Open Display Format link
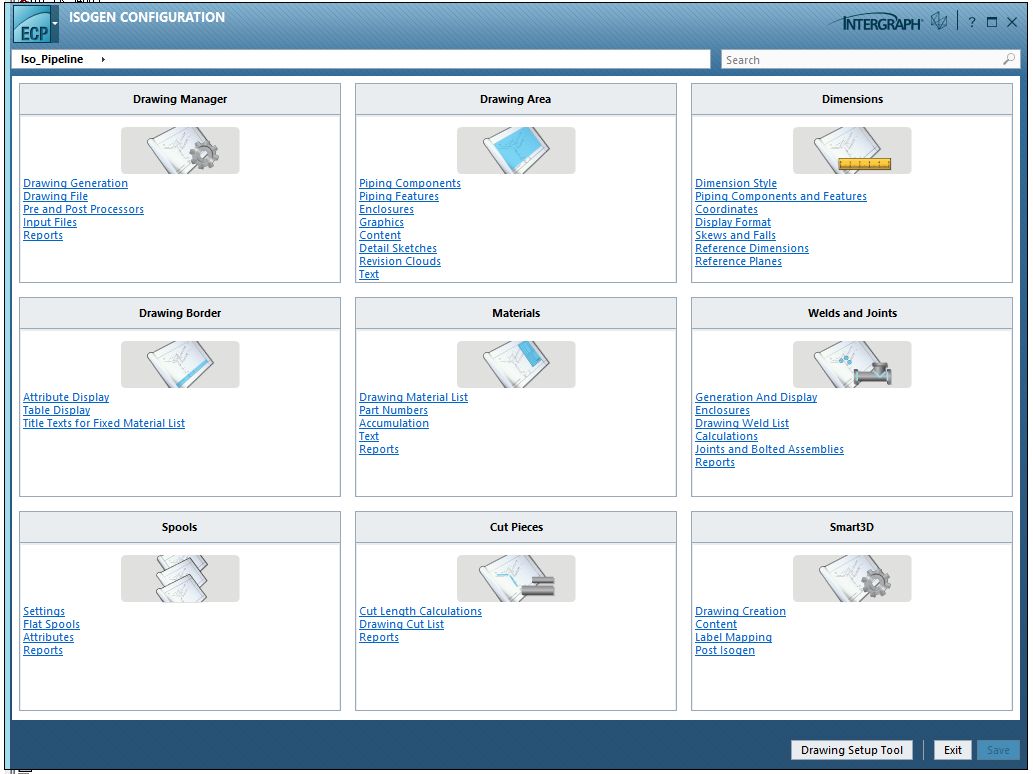This screenshot has height=774, width=1033. click(733, 223)
